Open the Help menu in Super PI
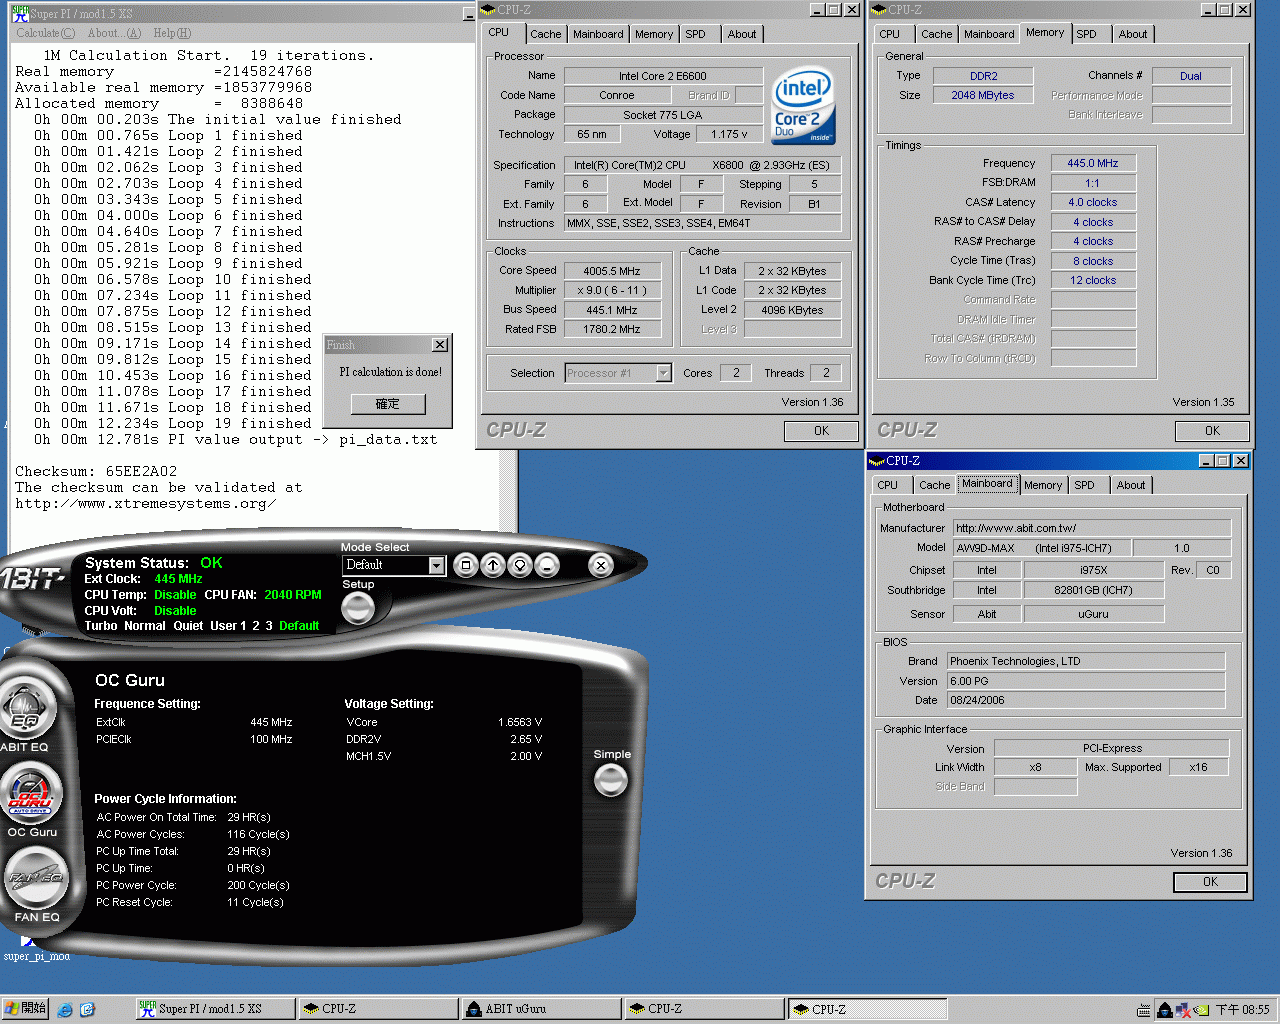Screen dimensions: 1280x1024 click(172, 33)
